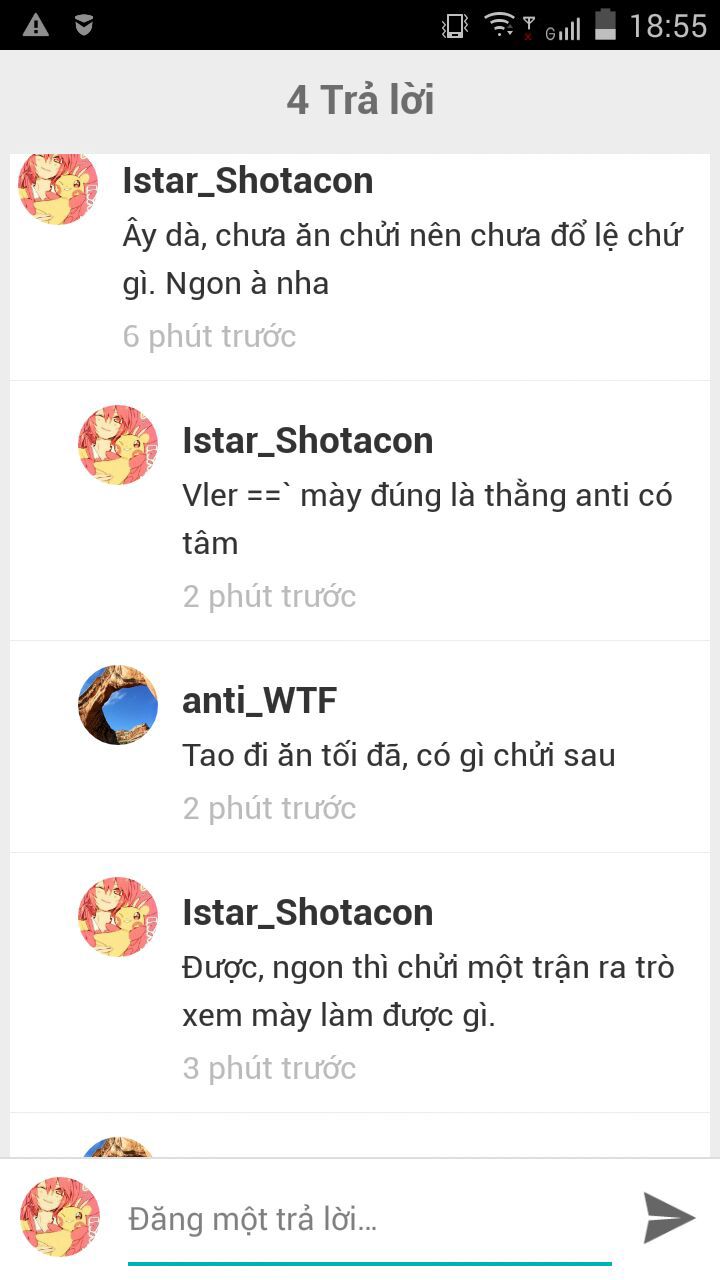The height and width of the screenshot is (1280, 720).
Task: Focus the 'Đăng một trả lời…' field
Action: (x=370, y=1220)
